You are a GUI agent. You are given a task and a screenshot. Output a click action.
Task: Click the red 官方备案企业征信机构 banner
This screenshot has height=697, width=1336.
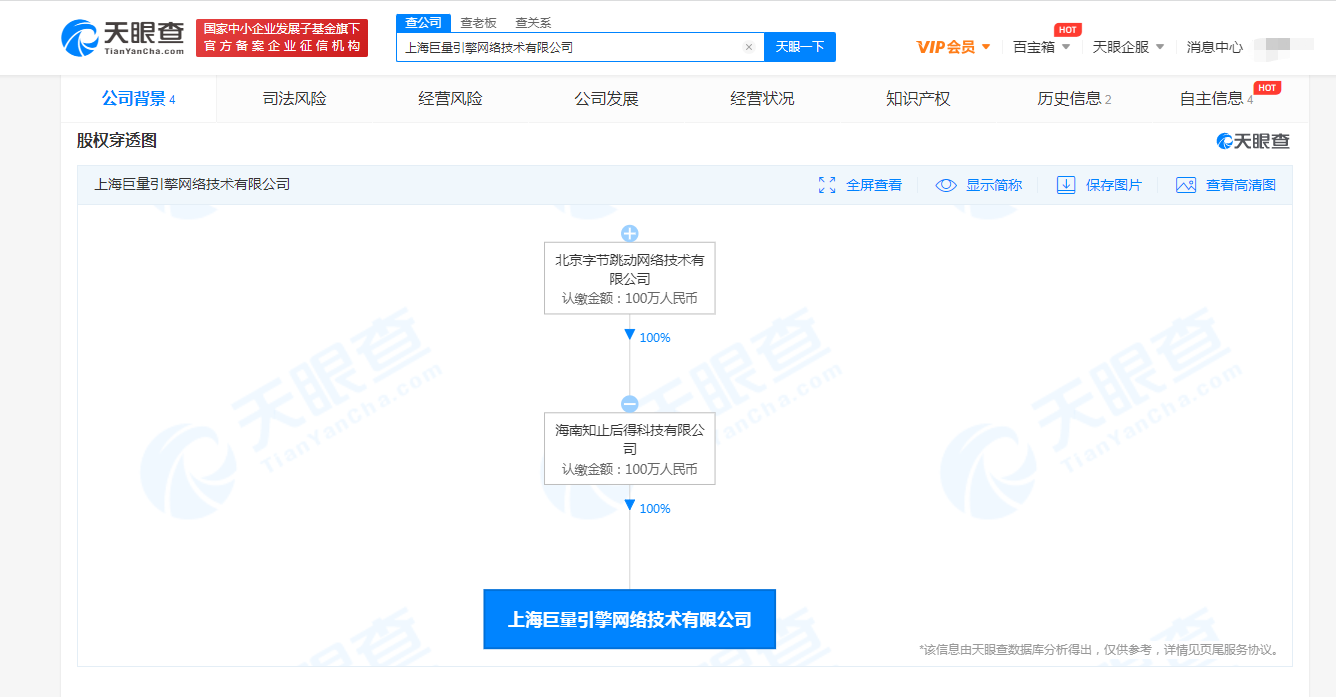[x=282, y=38]
